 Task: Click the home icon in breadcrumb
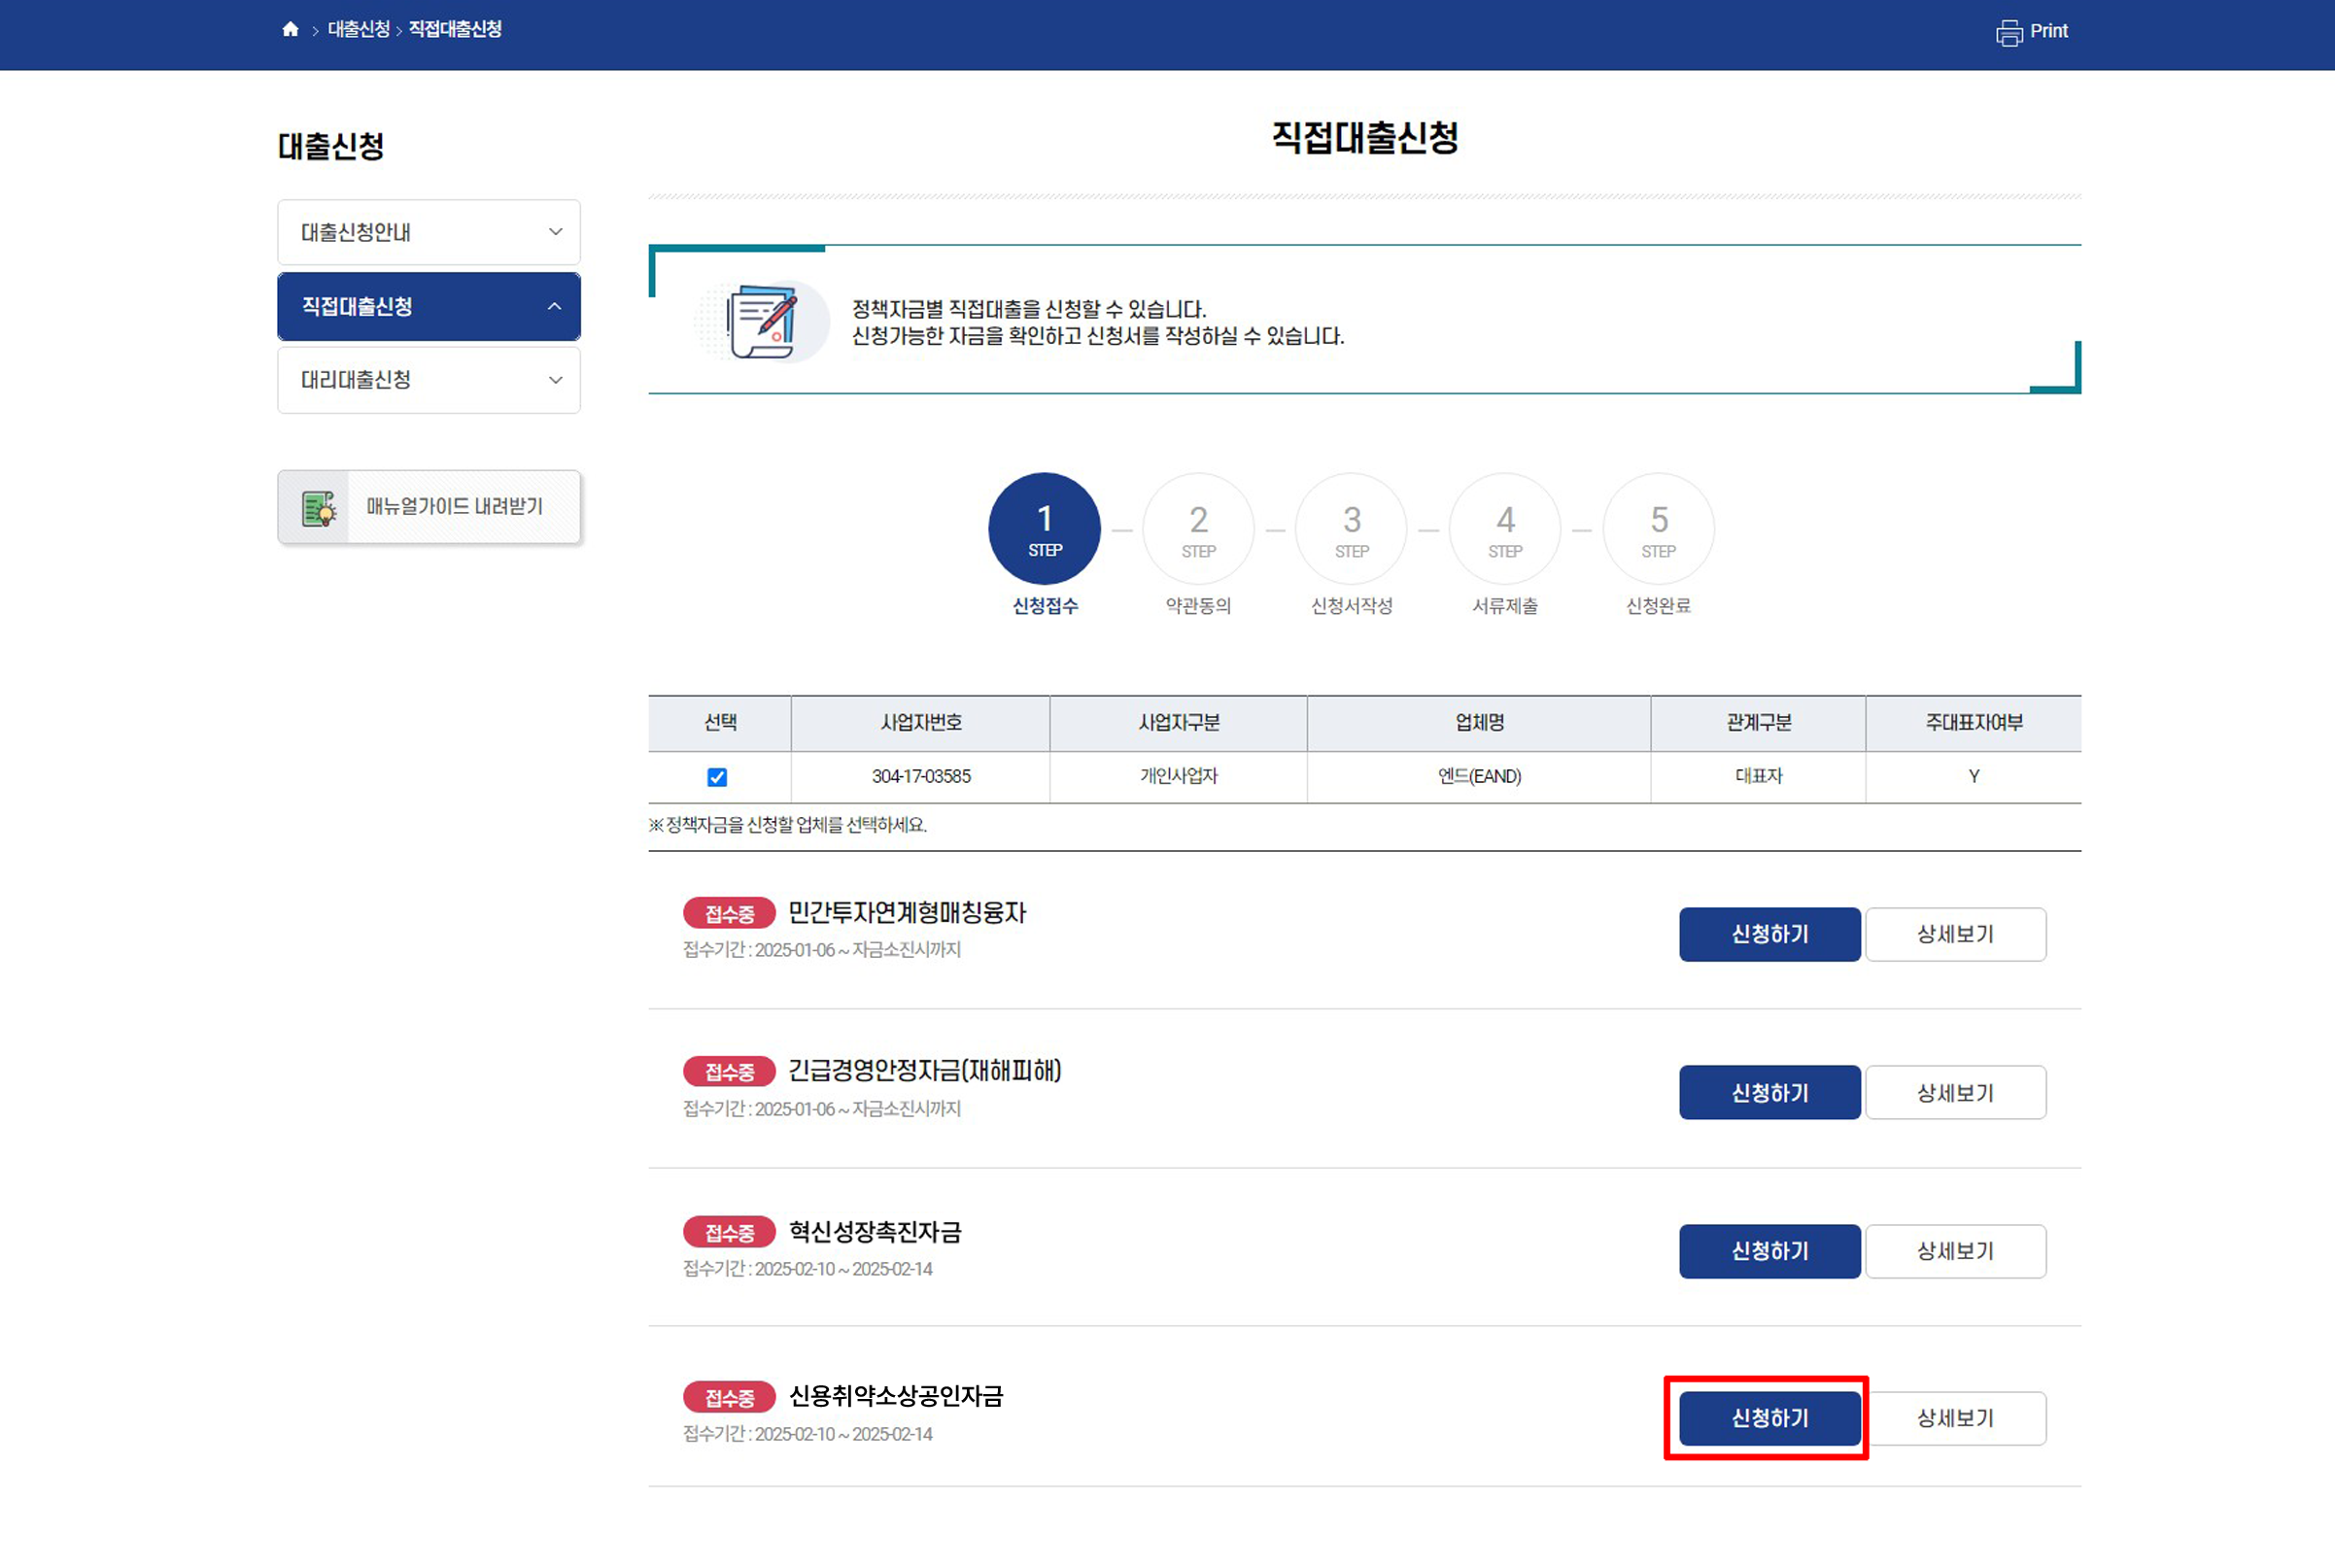[x=290, y=29]
